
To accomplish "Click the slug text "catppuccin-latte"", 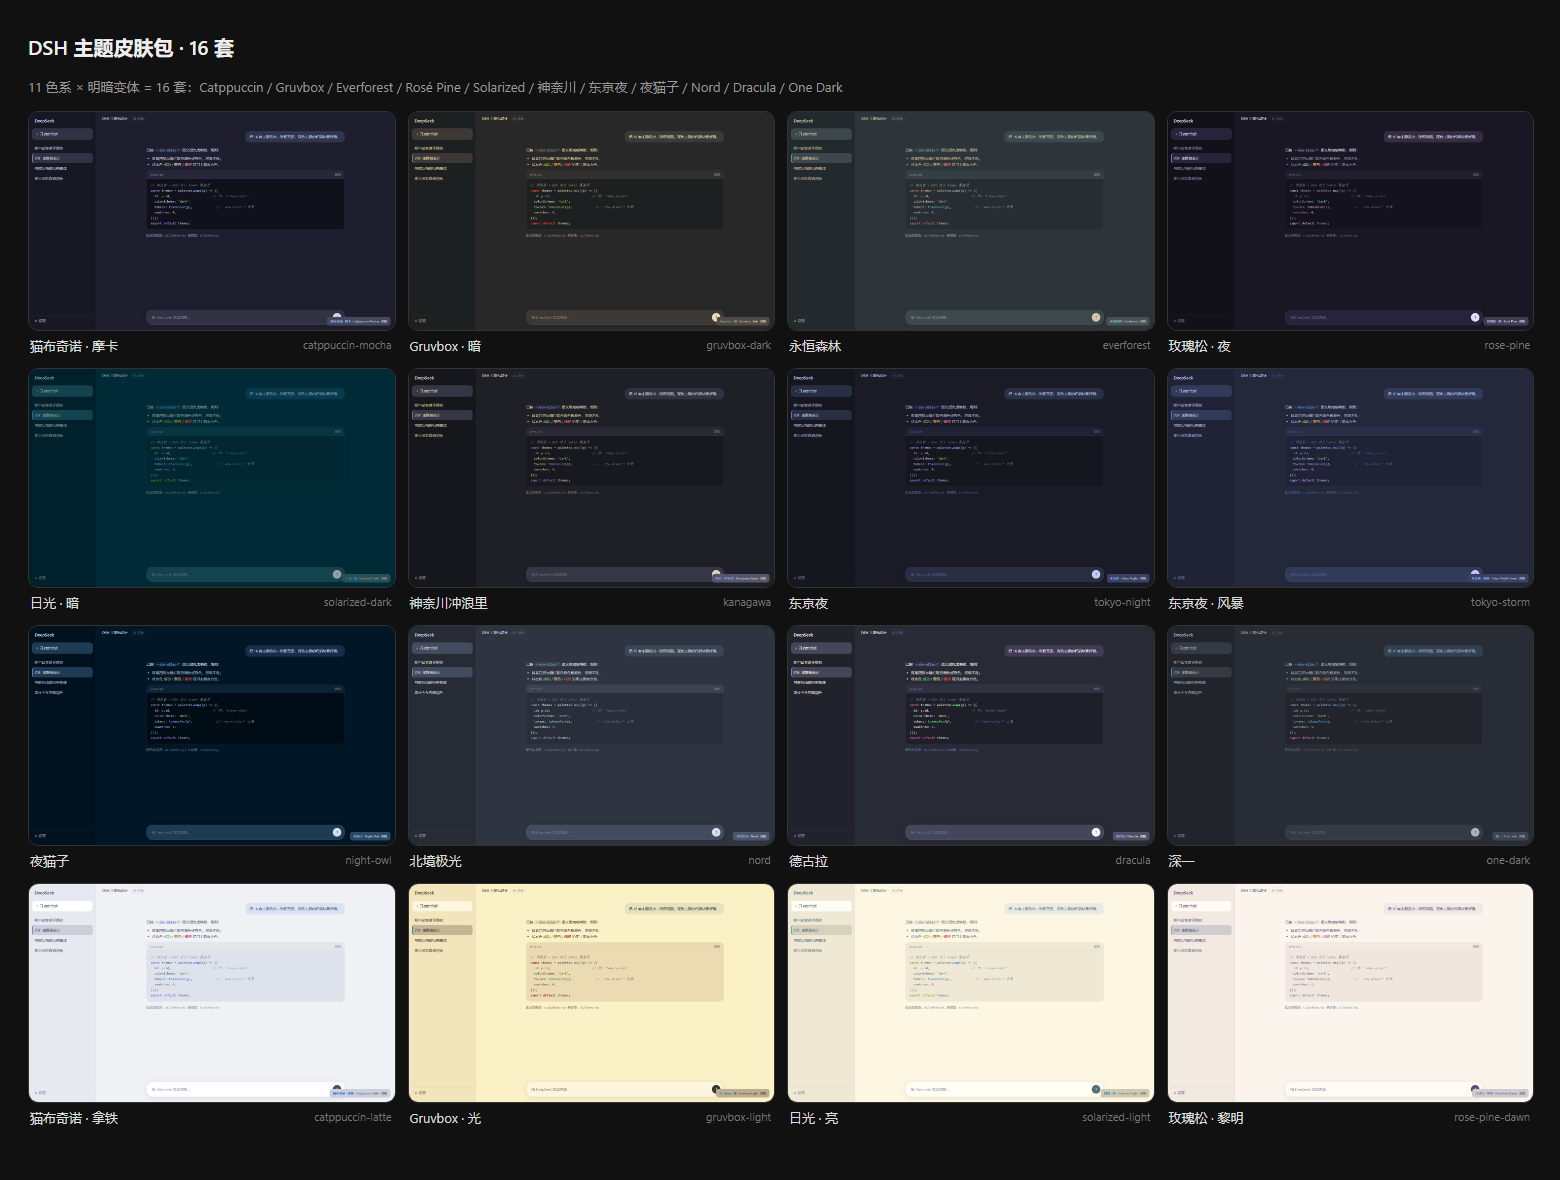I will click(353, 1117).
